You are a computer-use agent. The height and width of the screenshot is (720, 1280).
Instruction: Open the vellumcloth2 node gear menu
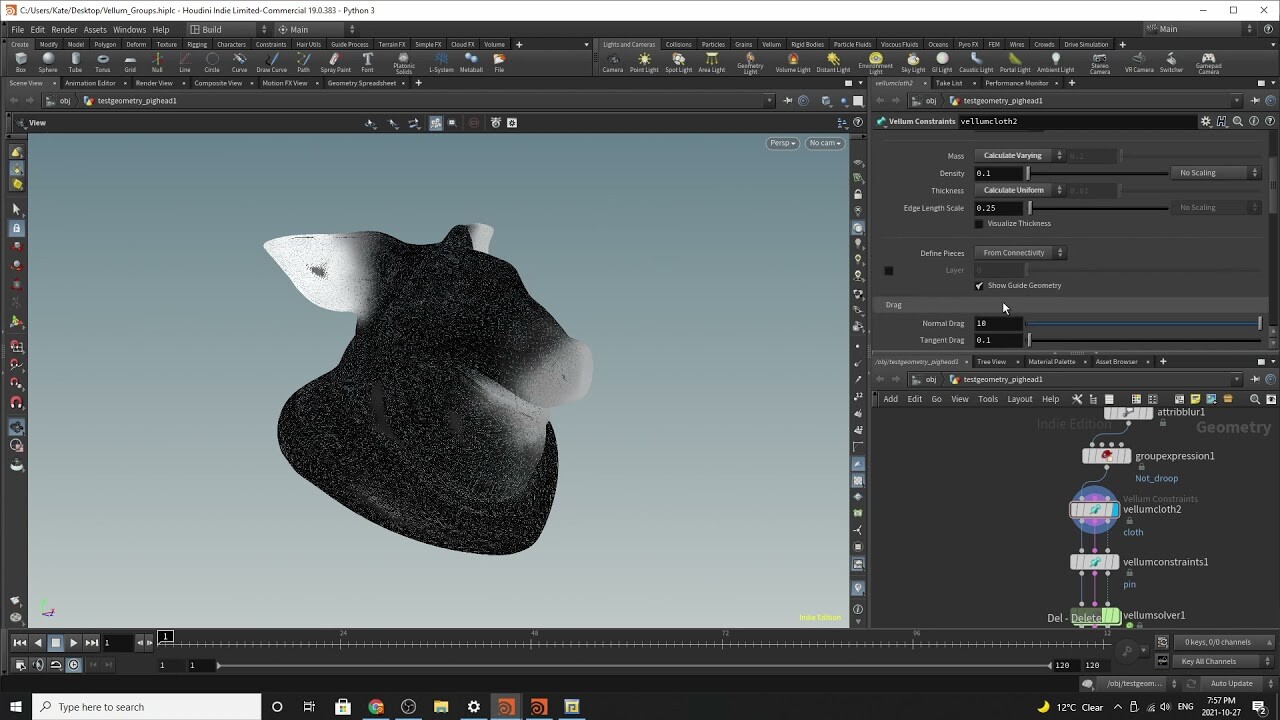(x=1206, y=121)
